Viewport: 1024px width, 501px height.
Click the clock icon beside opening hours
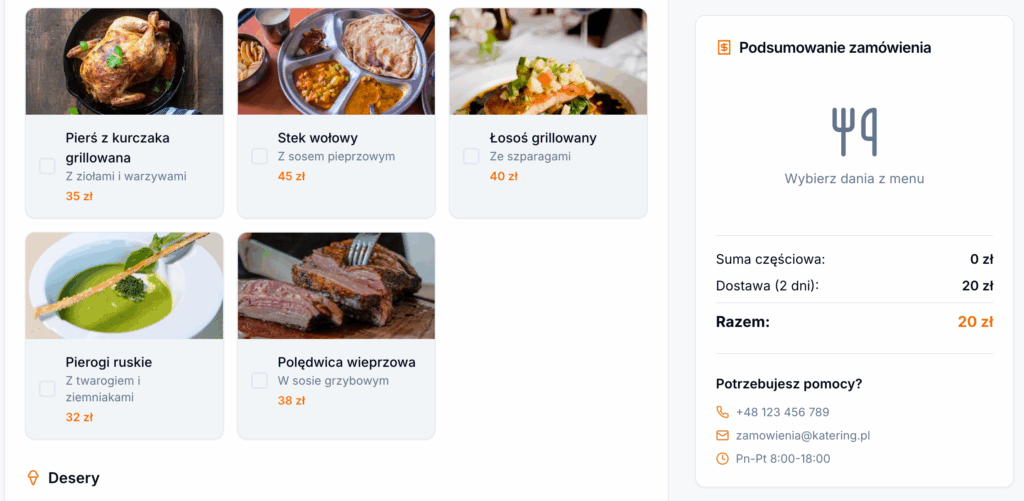tap(723, 459)
